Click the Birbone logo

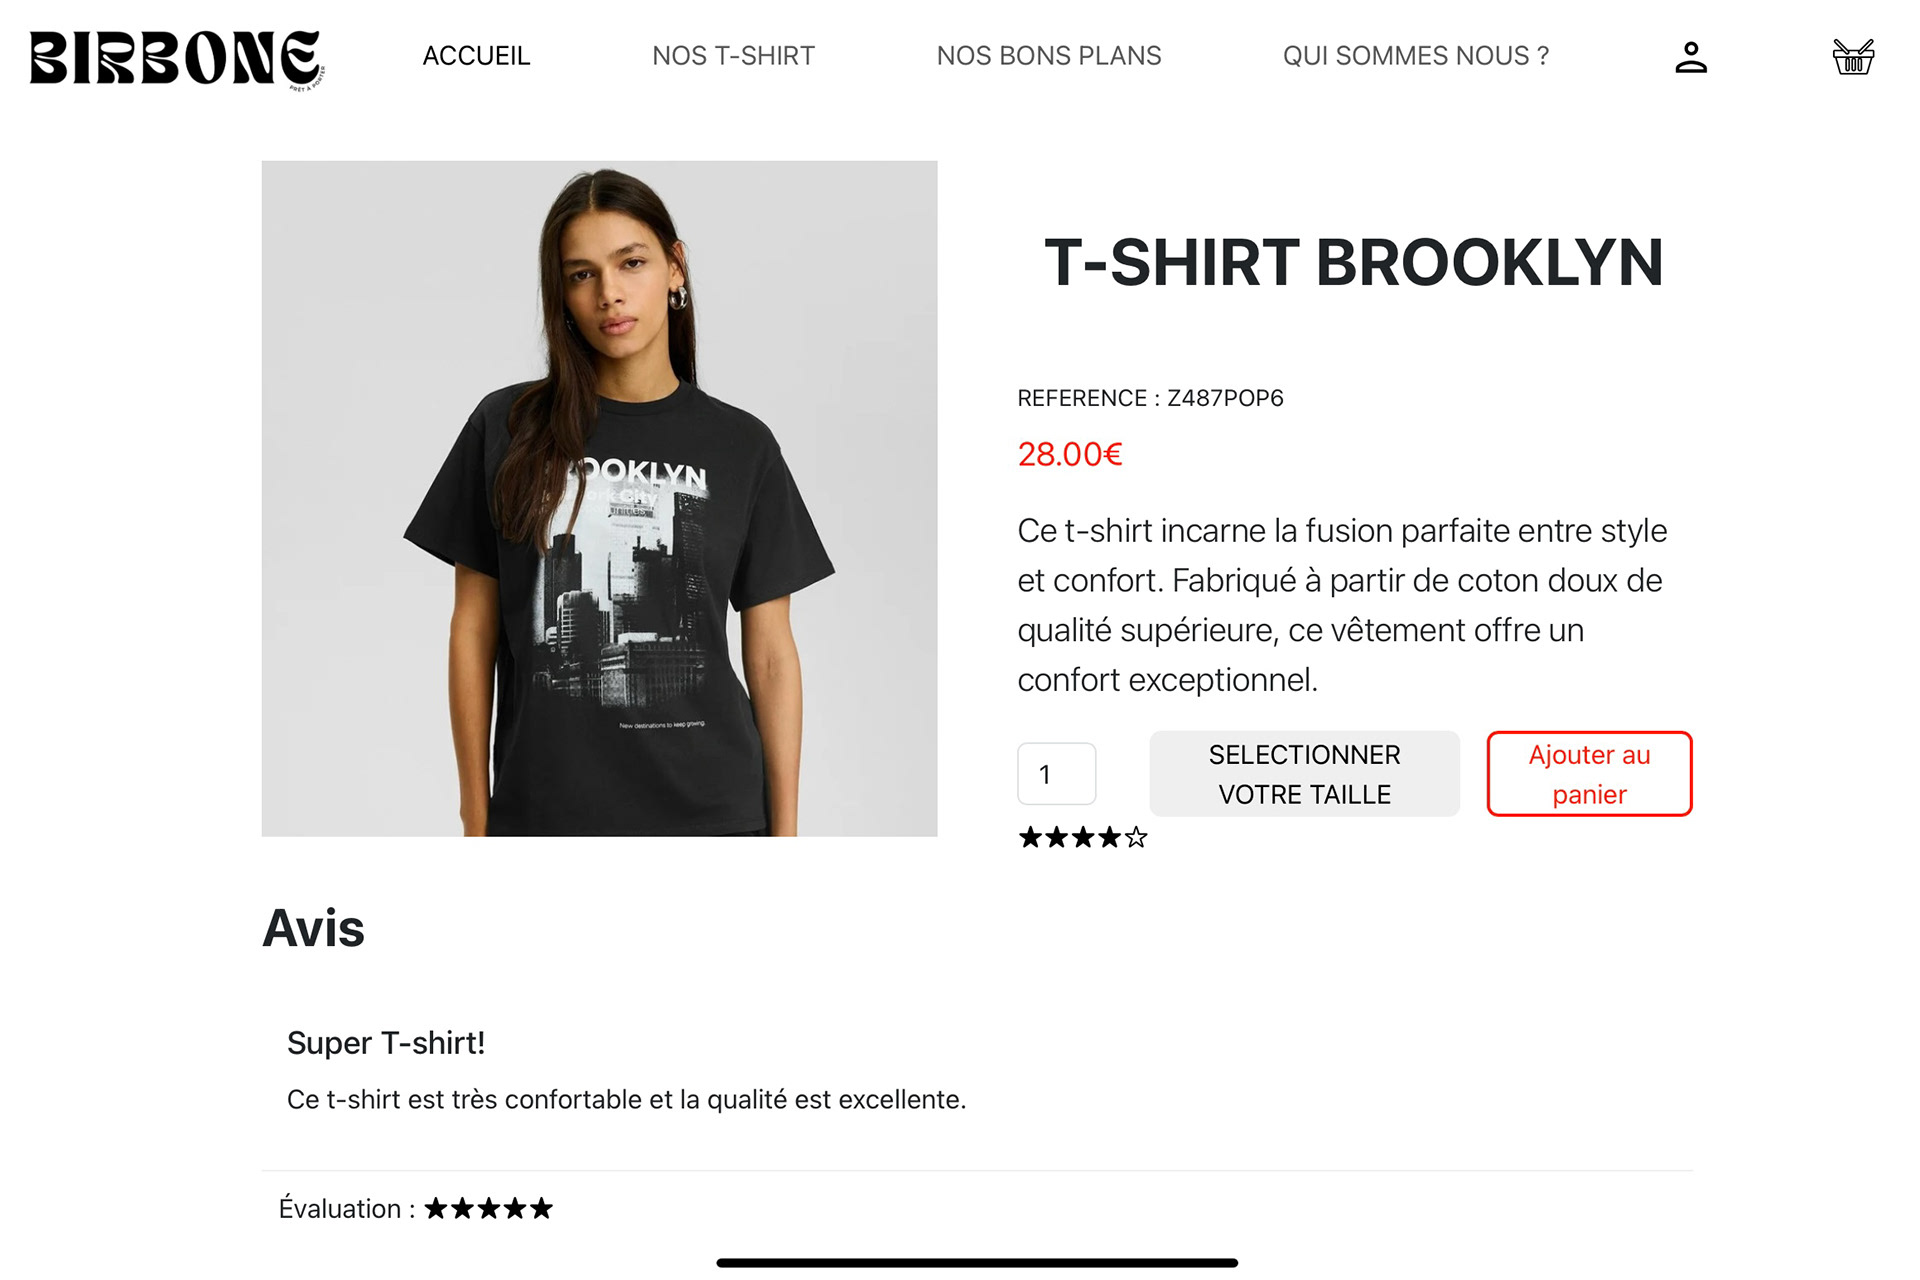pos(177,59)
